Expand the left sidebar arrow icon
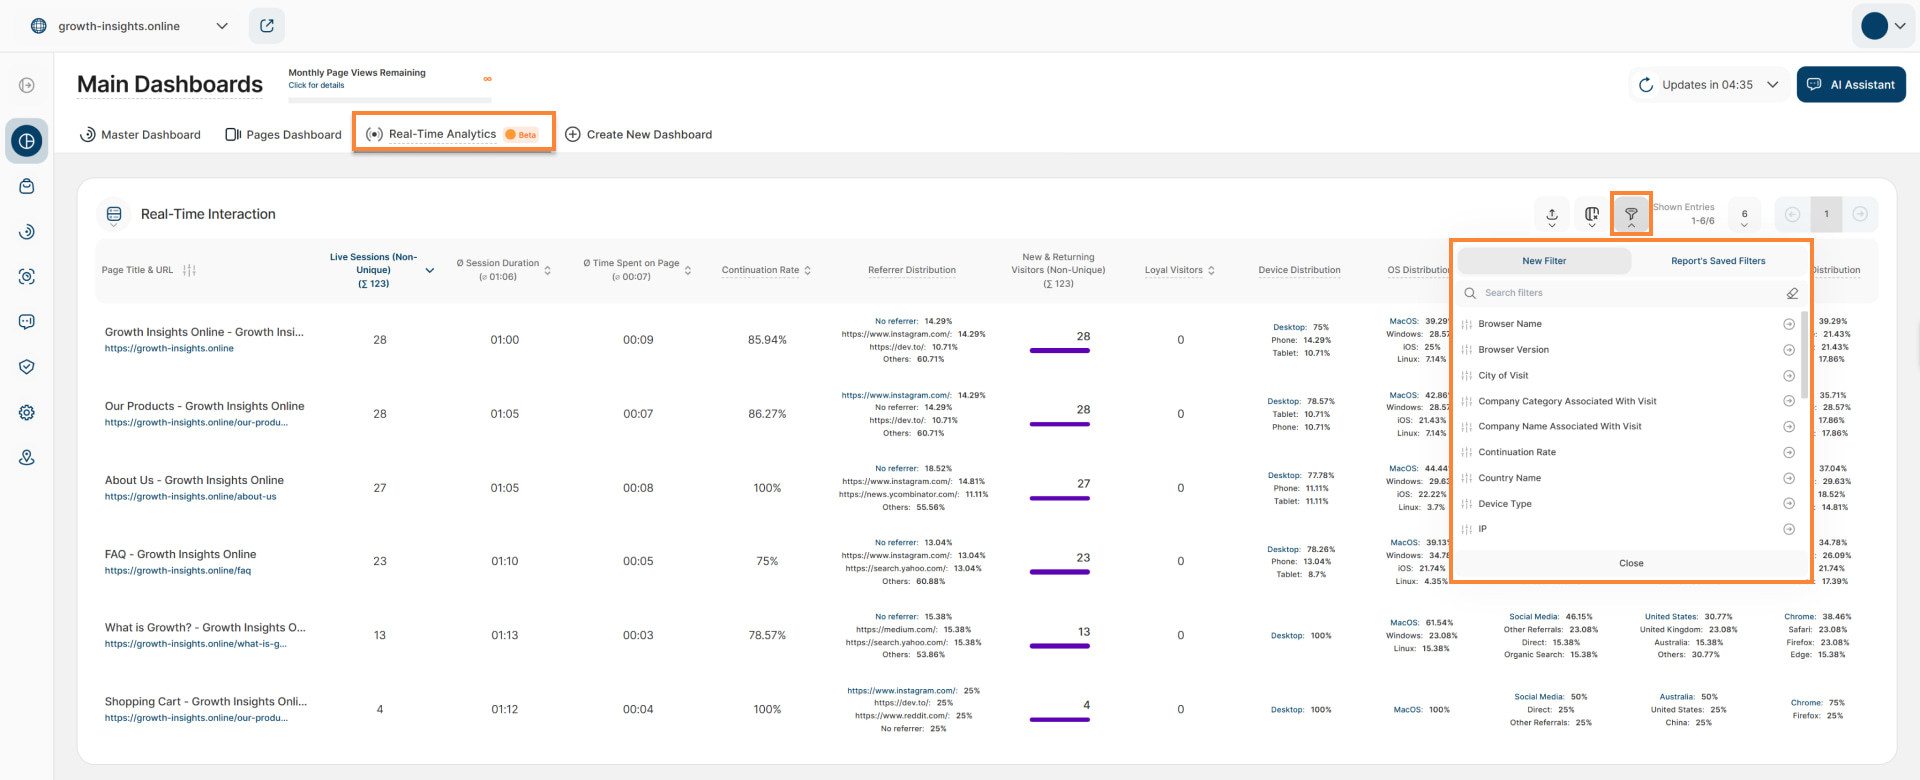 (27, 86)
